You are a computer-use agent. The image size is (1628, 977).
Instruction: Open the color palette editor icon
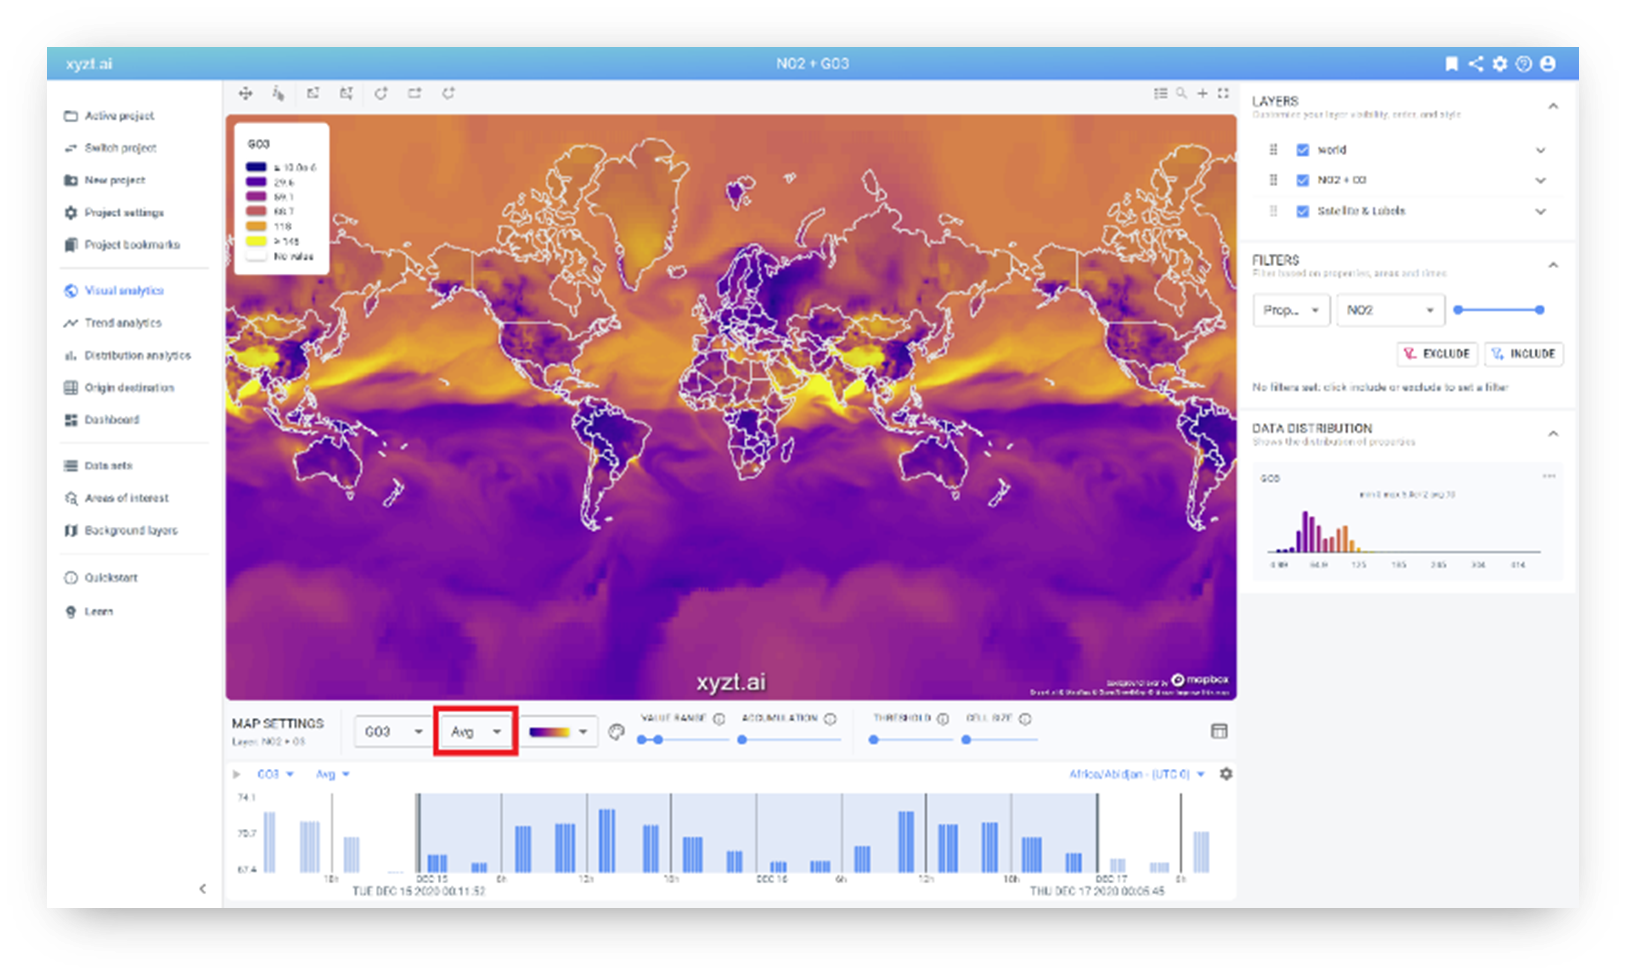pos(616,732)
